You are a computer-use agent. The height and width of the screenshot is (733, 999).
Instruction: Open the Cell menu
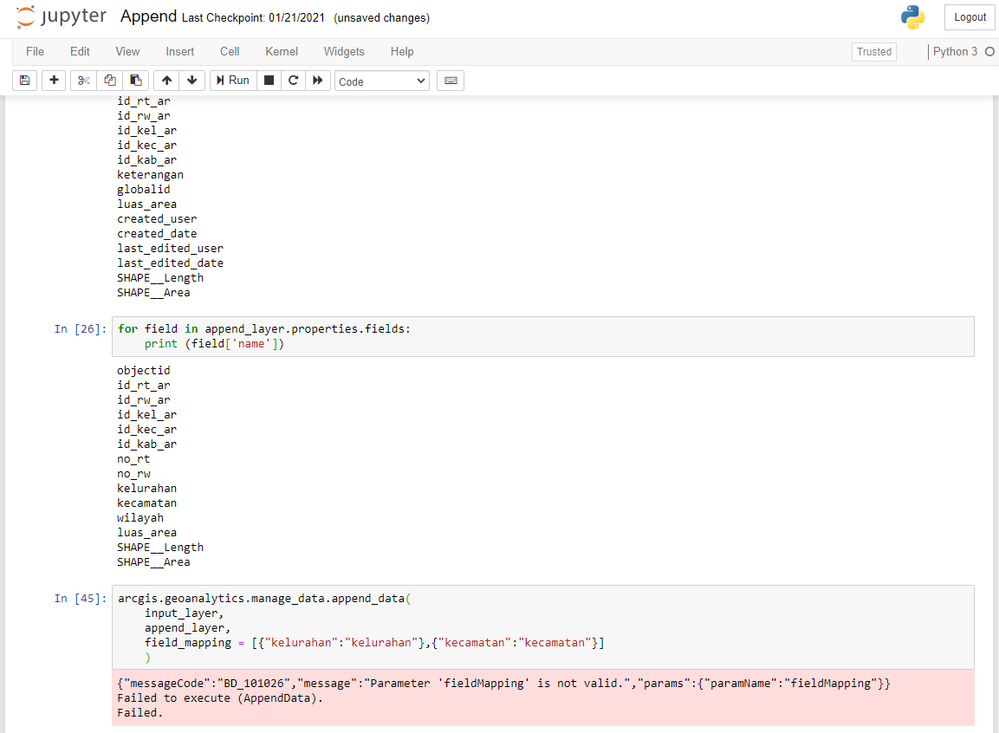tap(229, 52)
